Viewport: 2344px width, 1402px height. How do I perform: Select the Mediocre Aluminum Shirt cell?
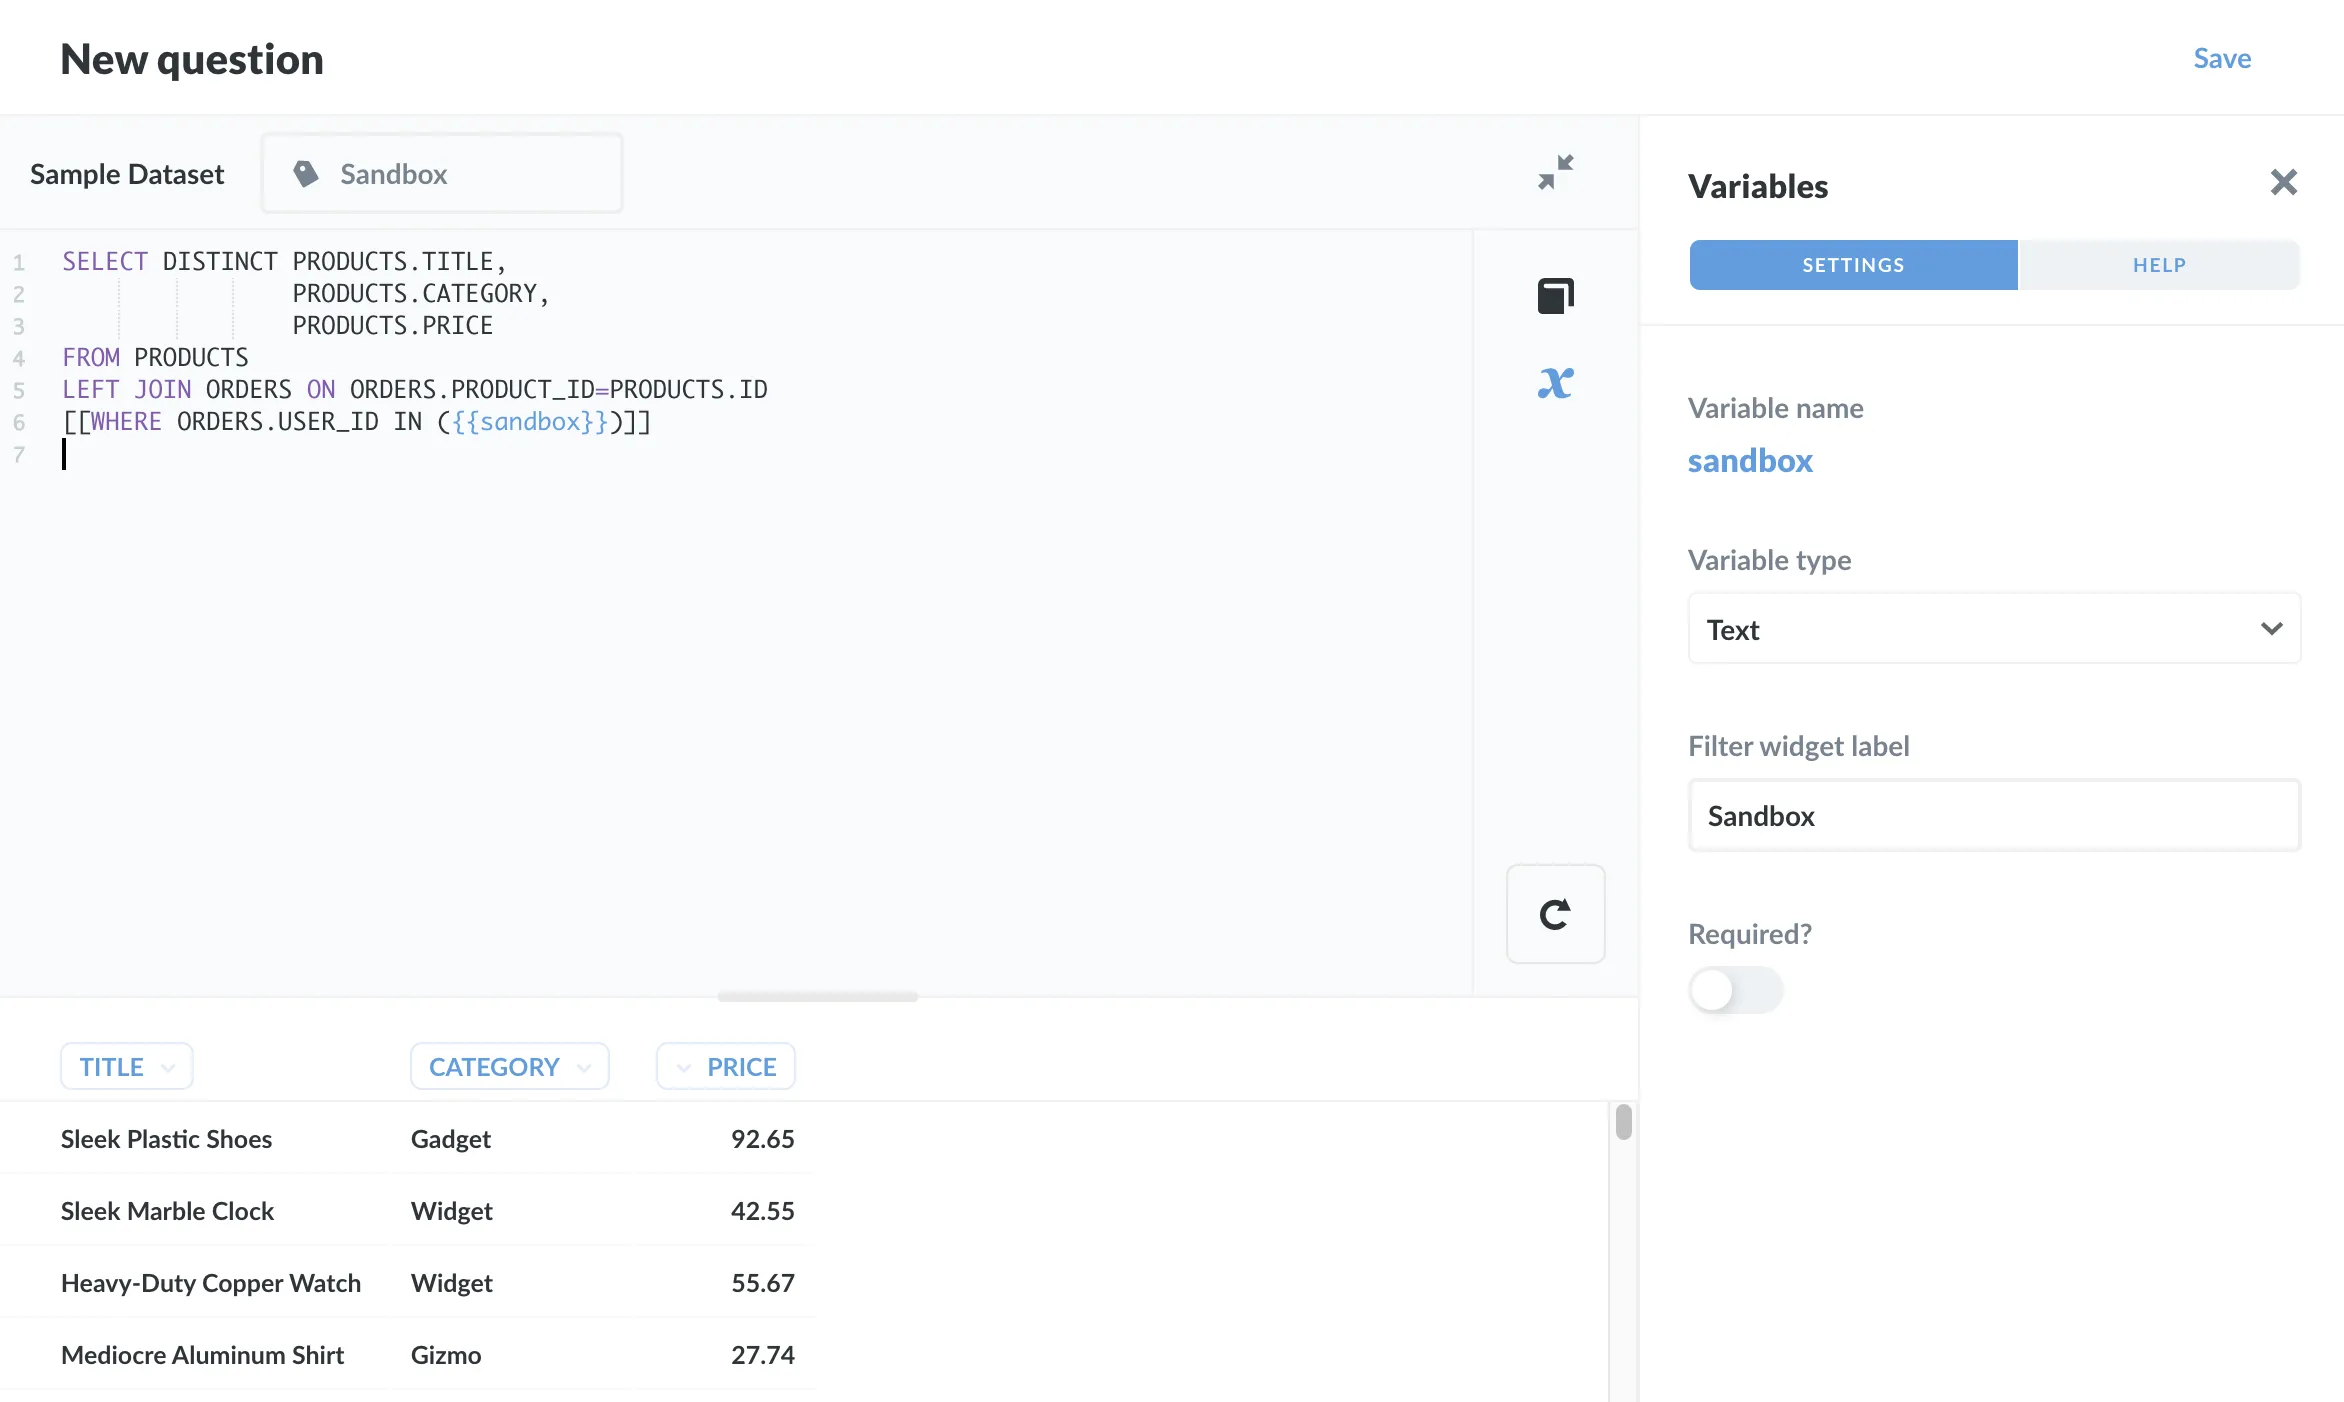pyautogui.click(x=202, y=1355)
